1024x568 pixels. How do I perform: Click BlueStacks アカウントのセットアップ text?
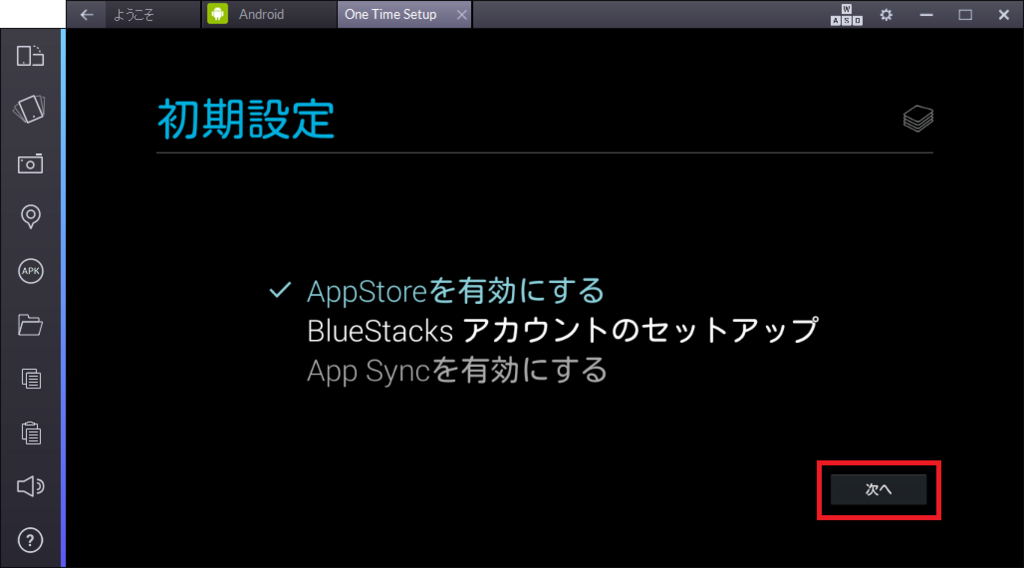coord(562,330)
